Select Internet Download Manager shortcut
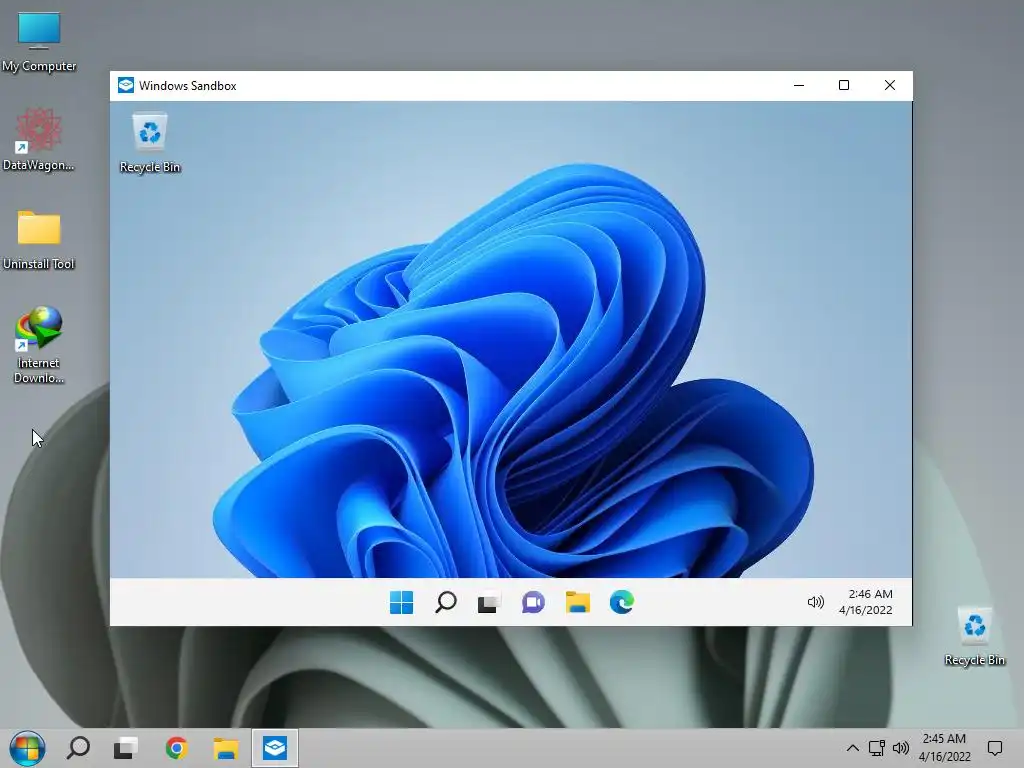The height and width of the screenshot is (768, 1024). tap(39, 345)
